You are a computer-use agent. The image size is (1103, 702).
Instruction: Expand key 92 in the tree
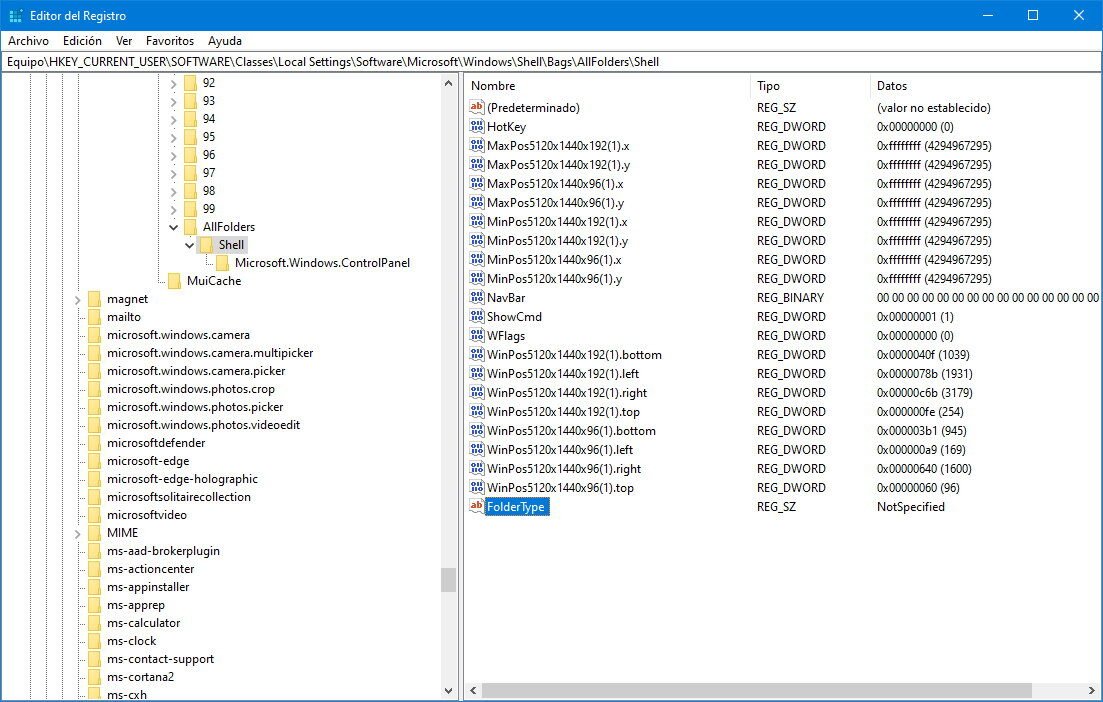(x=173, y=84)
